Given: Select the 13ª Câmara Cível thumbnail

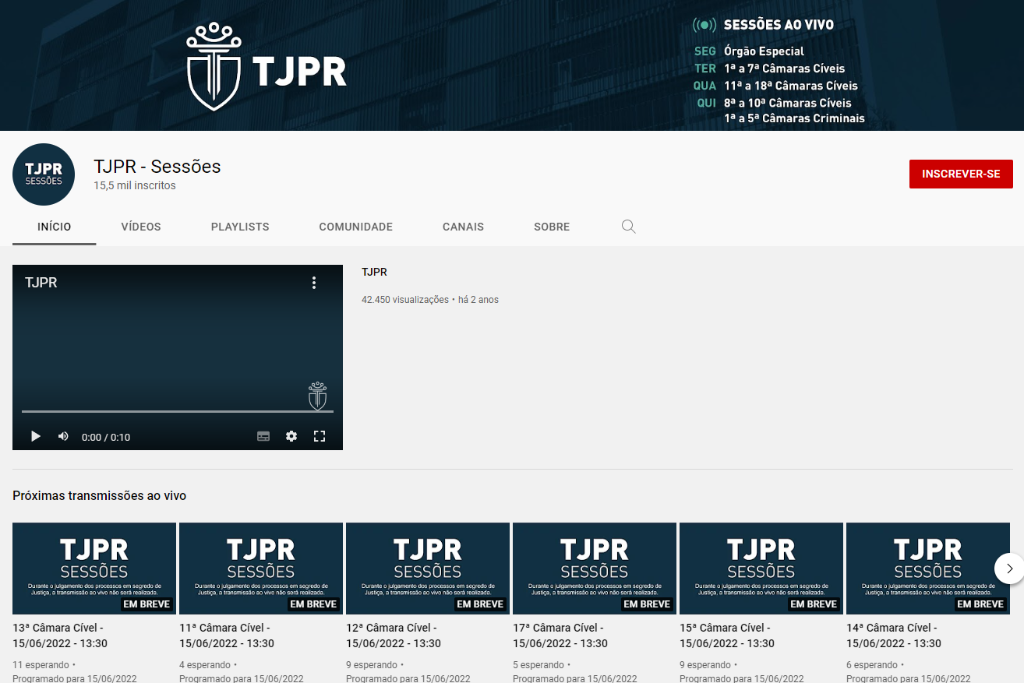Looking at the screenshot, I should point(94,568).
